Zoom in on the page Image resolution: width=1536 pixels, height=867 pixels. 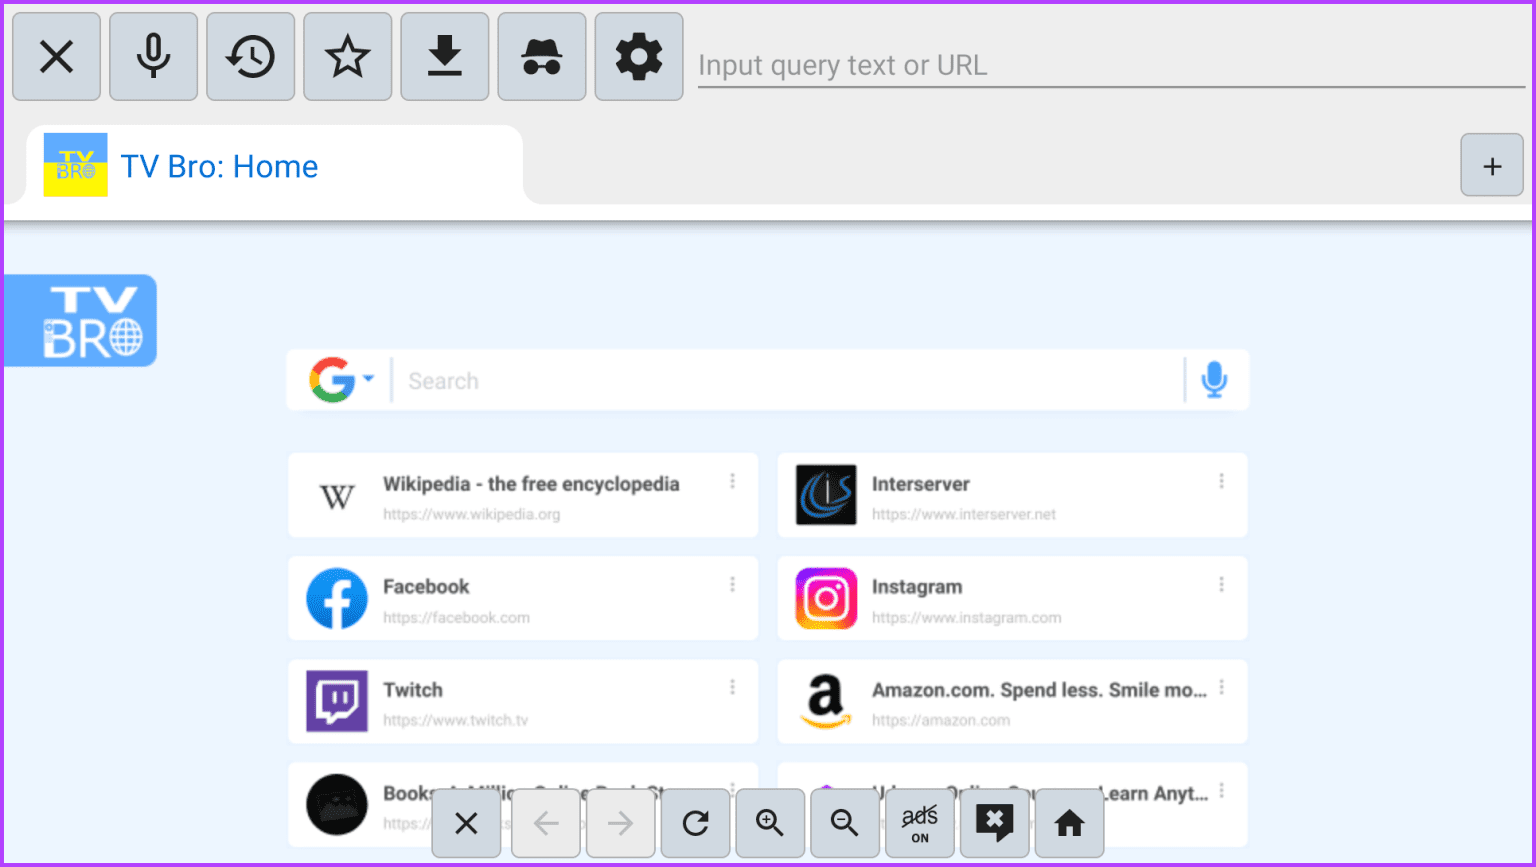pyautogui.click(x=769, y=822)
